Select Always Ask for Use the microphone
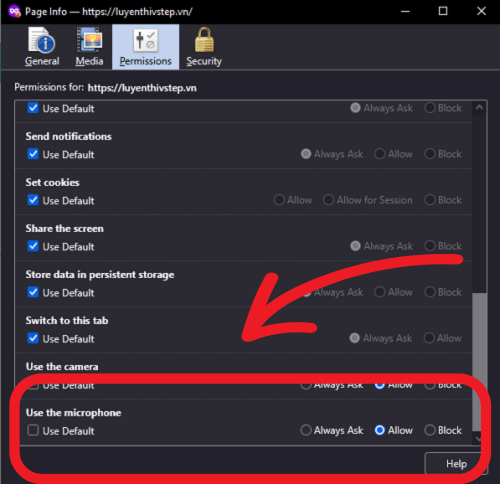500x484 pixels. [x=306, y=430]
